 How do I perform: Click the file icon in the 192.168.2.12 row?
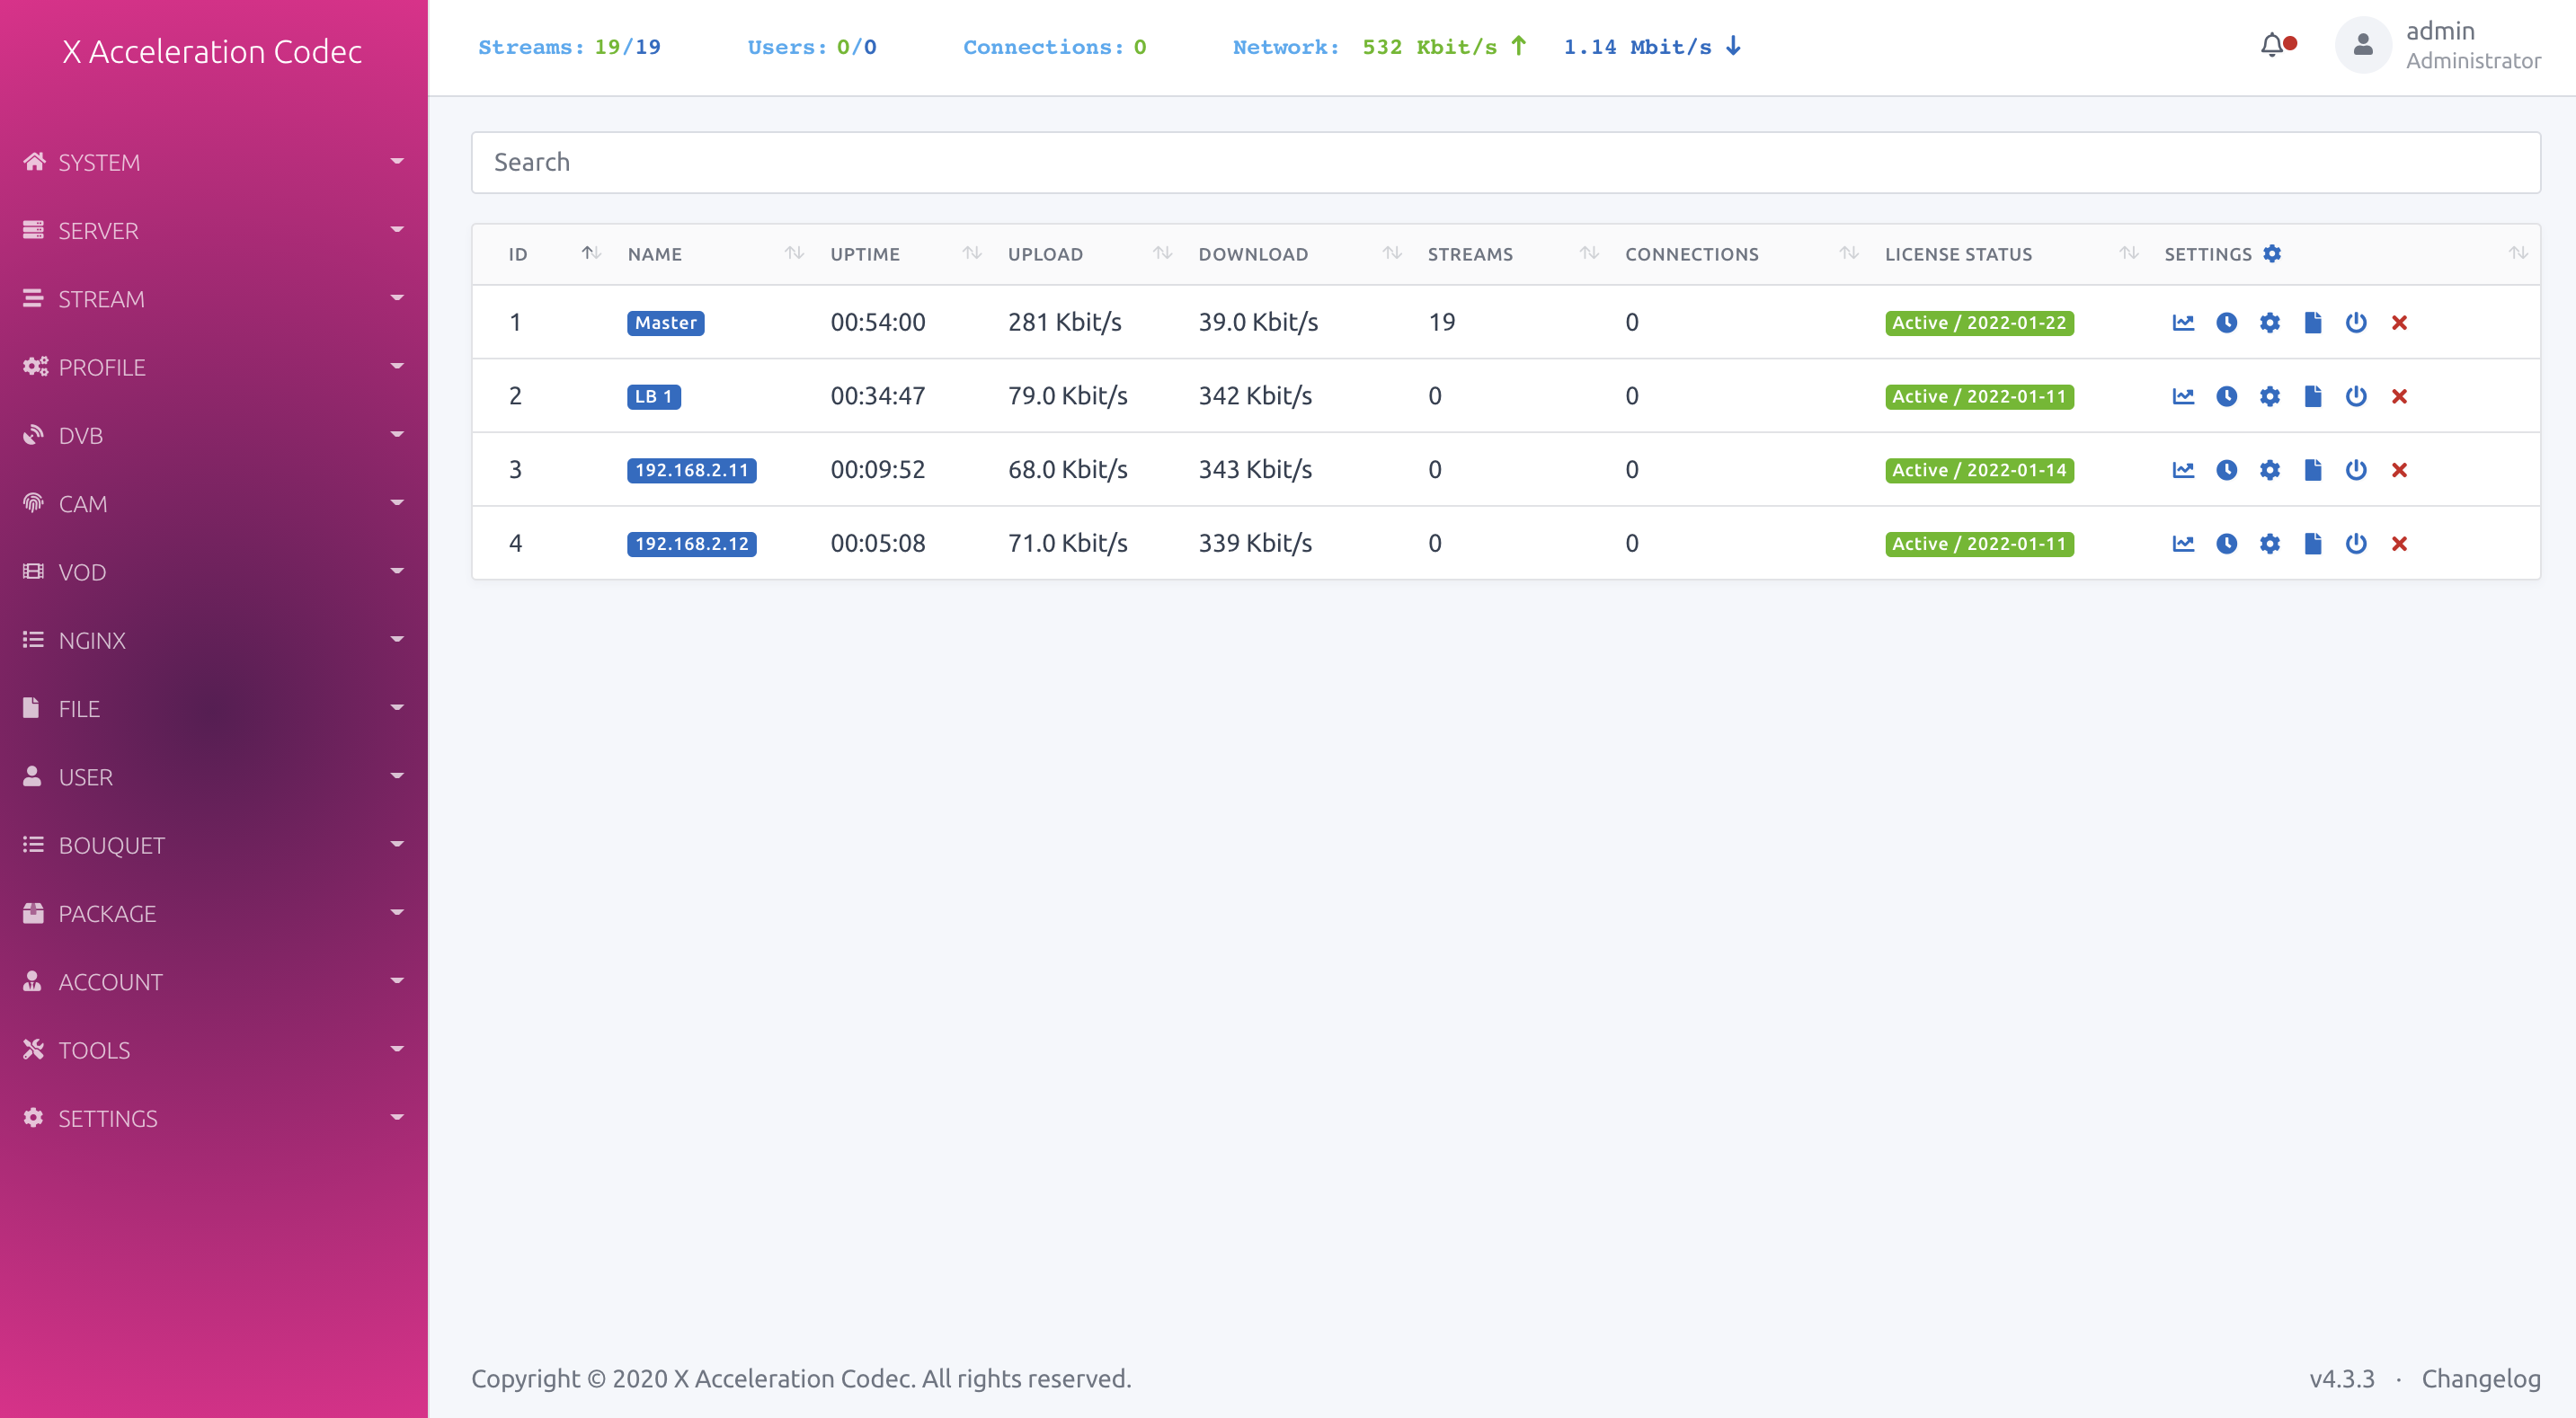click(2312, 544)
